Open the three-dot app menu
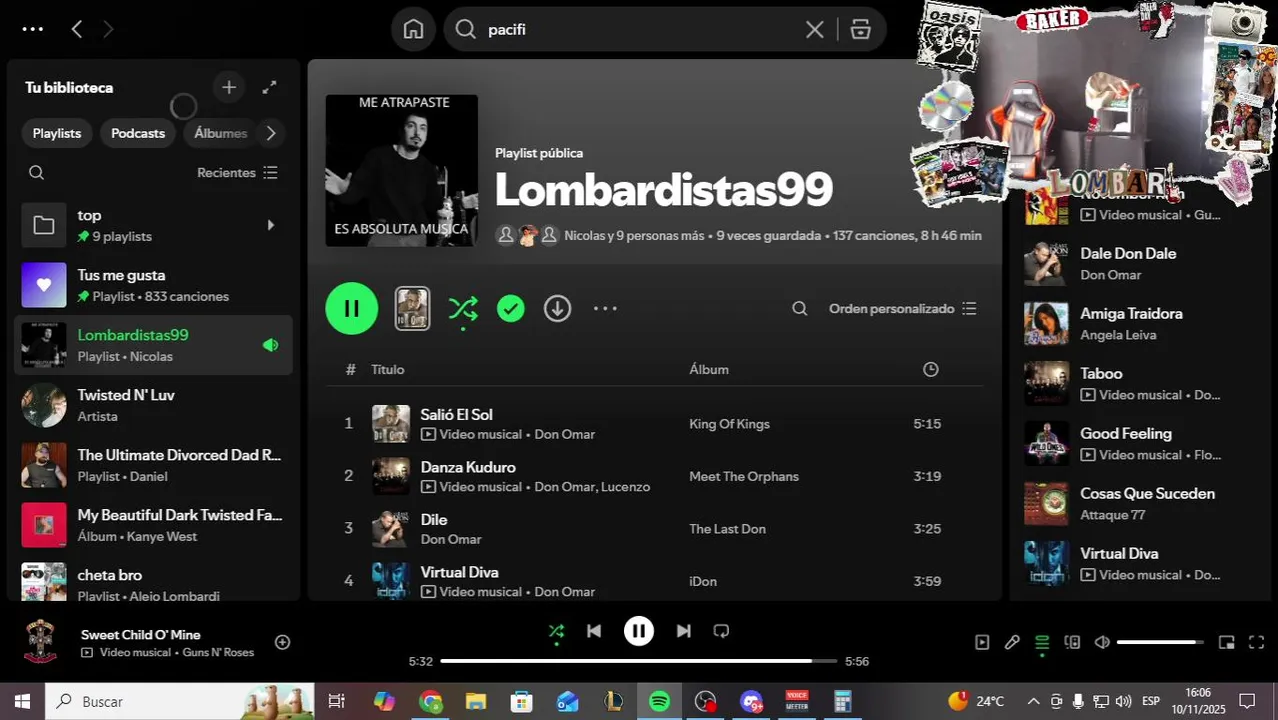The image size is (1278, 720). [x=33, y=29]
